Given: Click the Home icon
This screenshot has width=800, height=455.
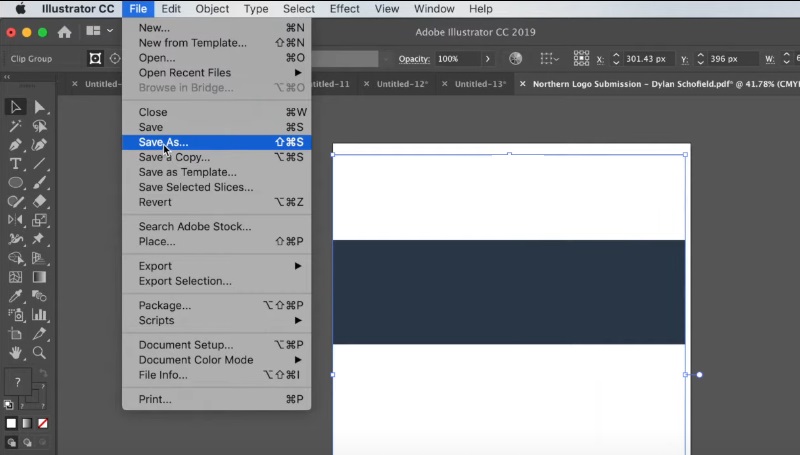Looking at the screenshot, I should [x=64, y=32].
